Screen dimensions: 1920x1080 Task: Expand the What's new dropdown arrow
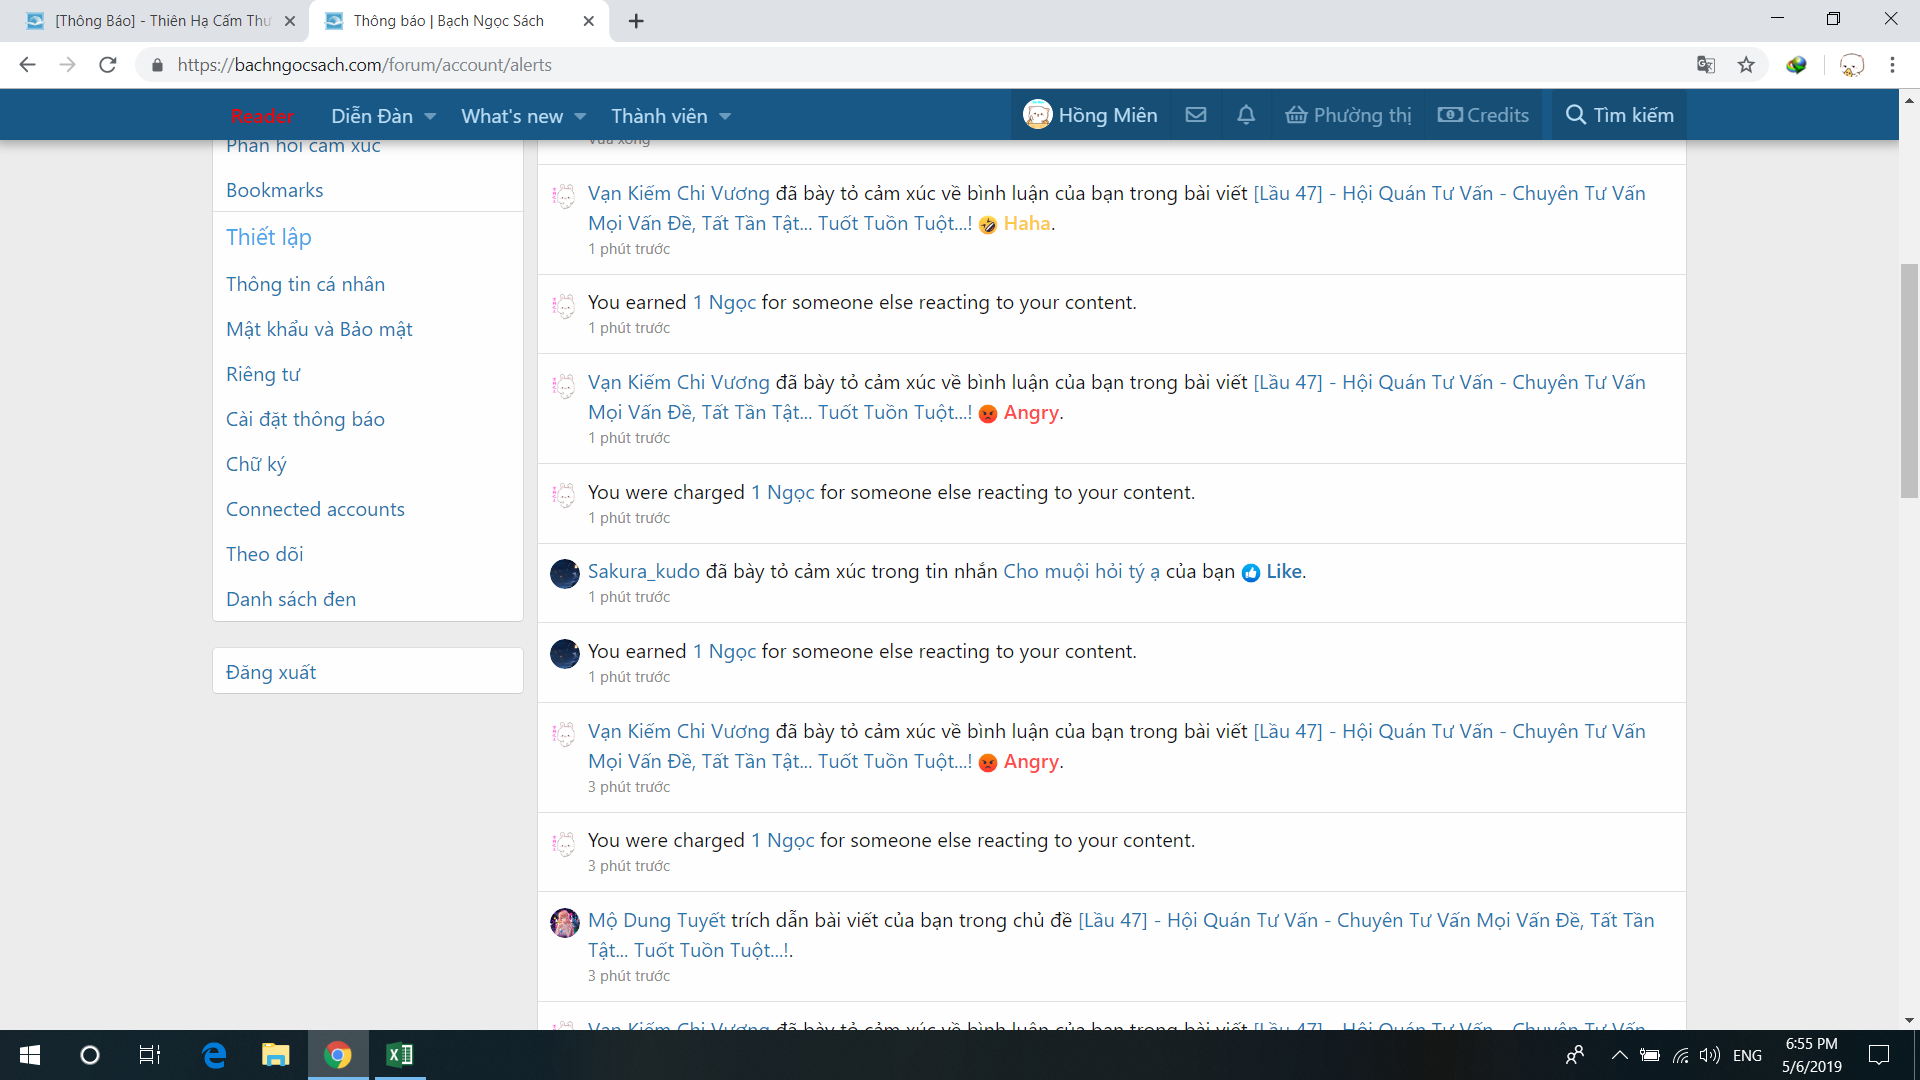click(x=580, y=117)
